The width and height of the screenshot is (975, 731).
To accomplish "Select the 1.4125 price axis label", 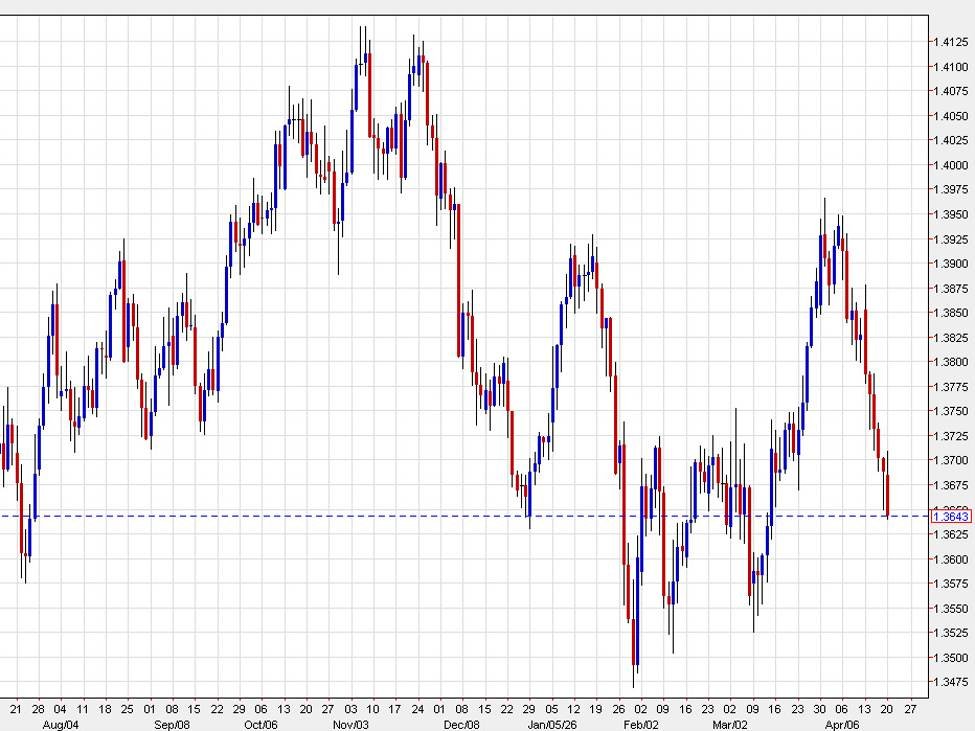I will [948, 42].
